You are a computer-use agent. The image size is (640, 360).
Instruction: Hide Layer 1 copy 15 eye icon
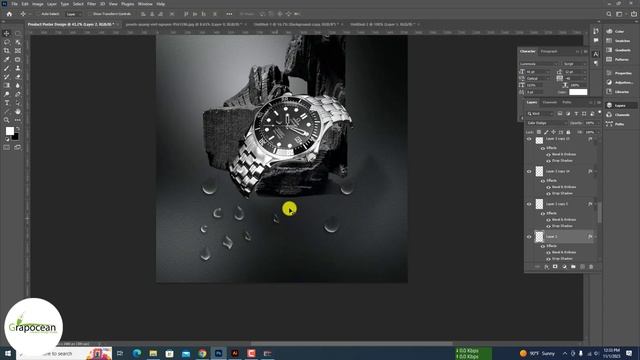click(529, 139)
